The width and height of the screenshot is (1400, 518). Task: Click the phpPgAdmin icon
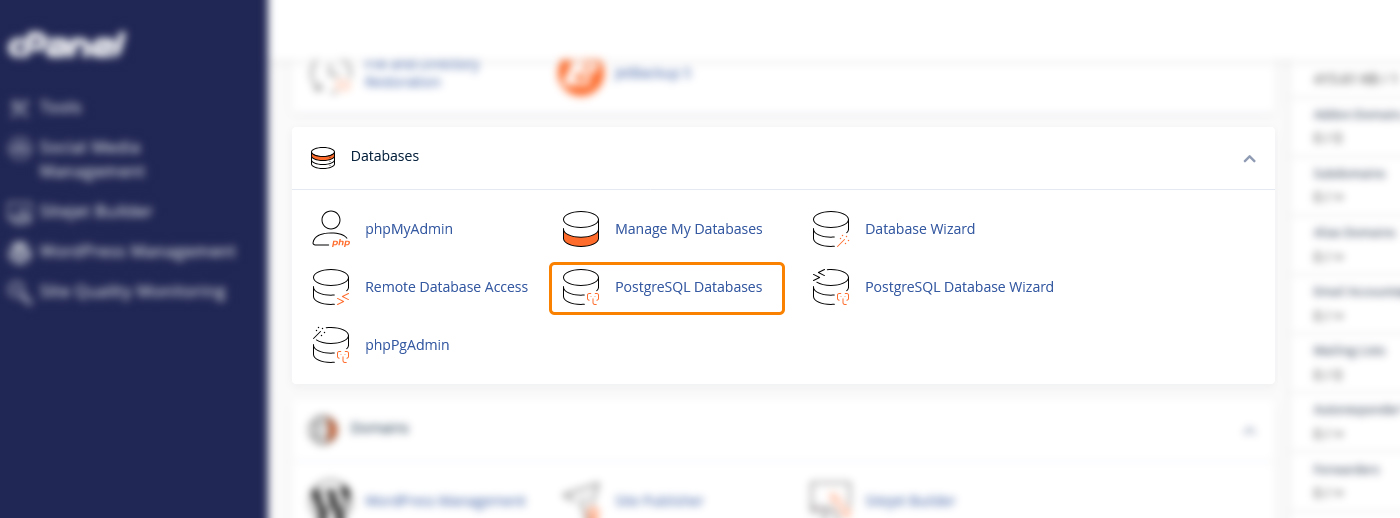[x=330, y=345]
